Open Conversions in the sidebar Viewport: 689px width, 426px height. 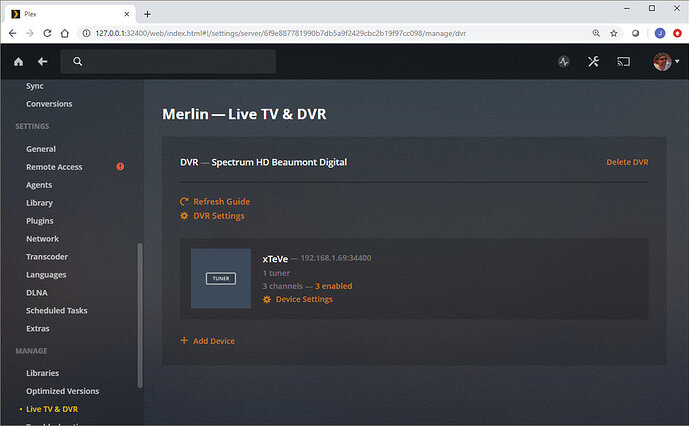tap(49, 104)
